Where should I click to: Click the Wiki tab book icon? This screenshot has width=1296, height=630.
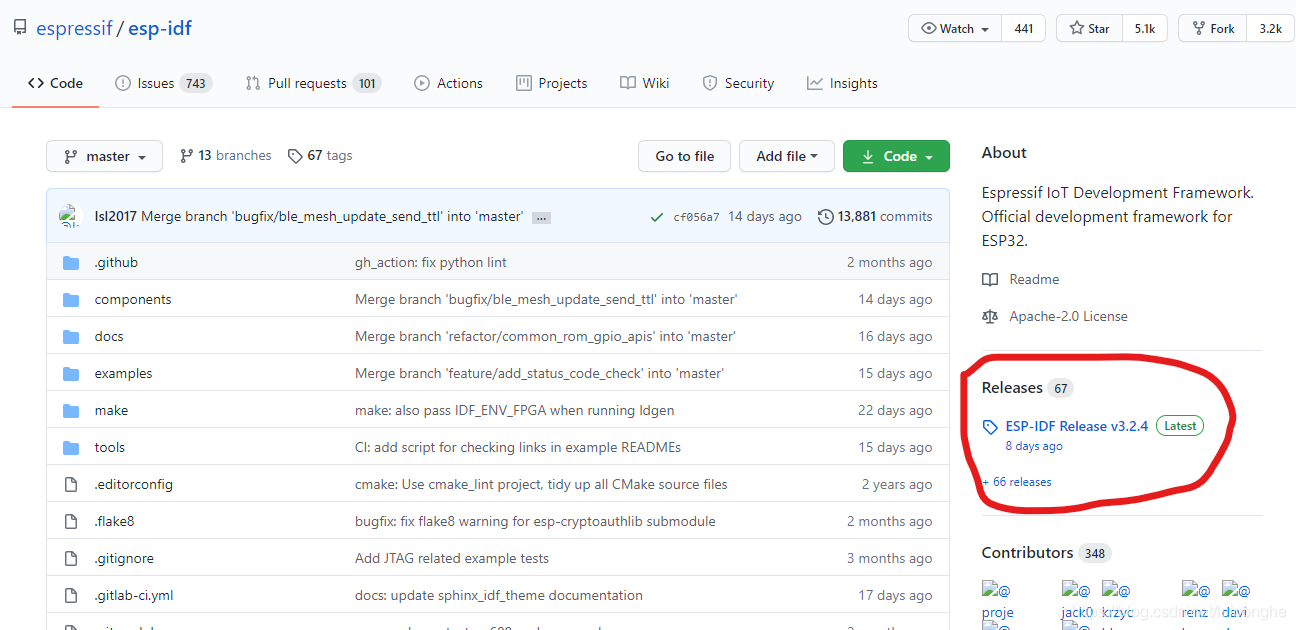pyautogui.click(x=628, y=83)
